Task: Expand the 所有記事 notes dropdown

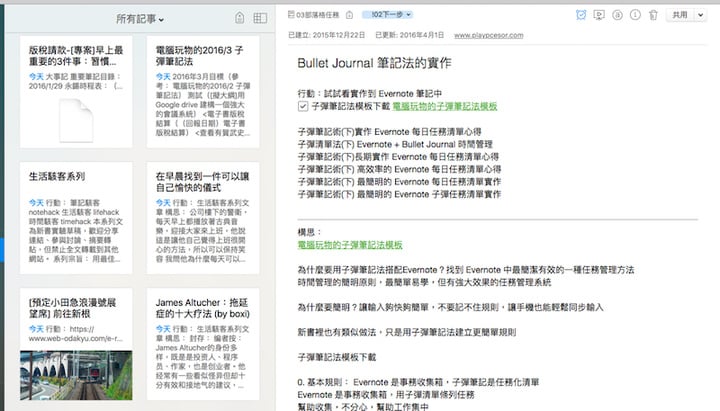Action: pyautogui.click(x=140, y=18)
